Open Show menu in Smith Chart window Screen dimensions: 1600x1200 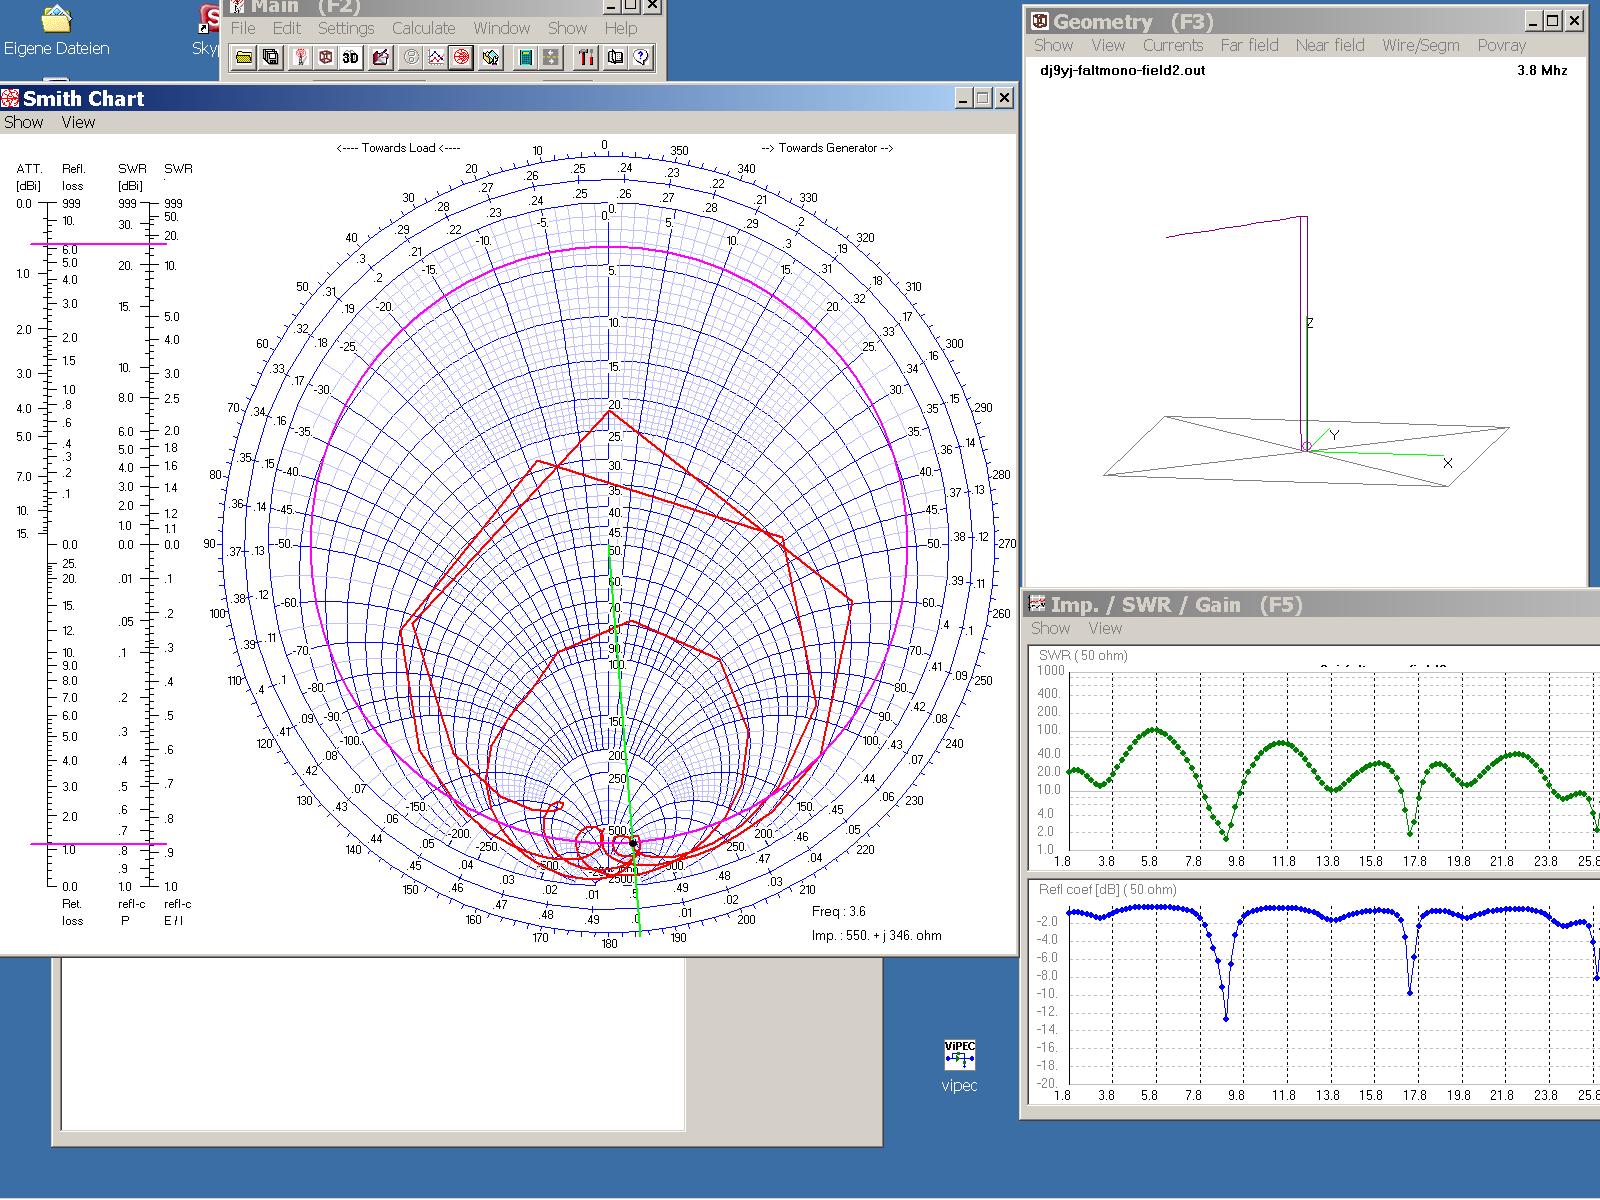[x=23, y=122]
